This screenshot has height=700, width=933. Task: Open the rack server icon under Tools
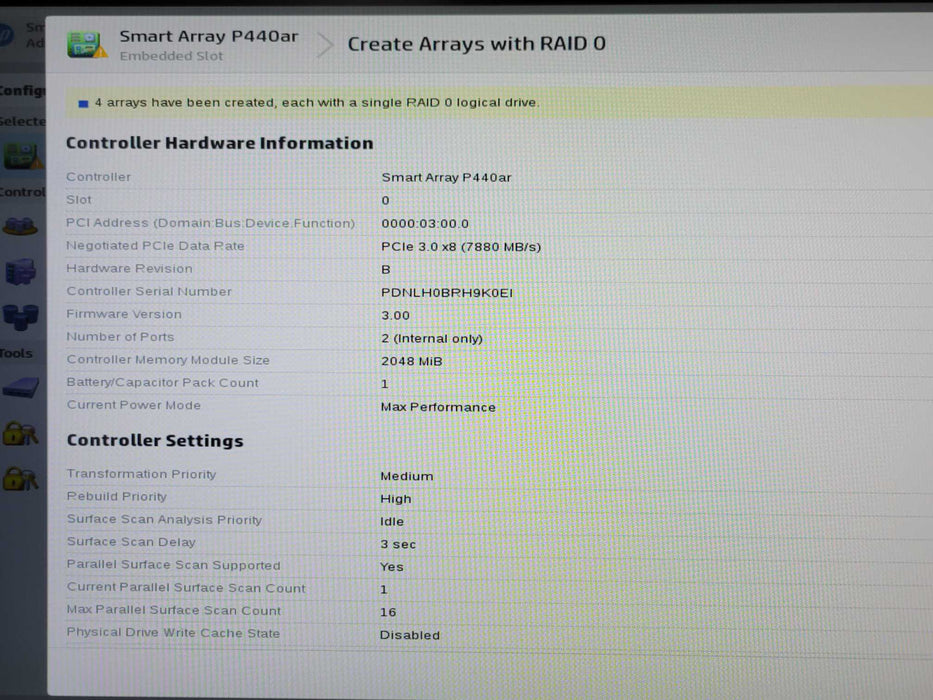20,388
